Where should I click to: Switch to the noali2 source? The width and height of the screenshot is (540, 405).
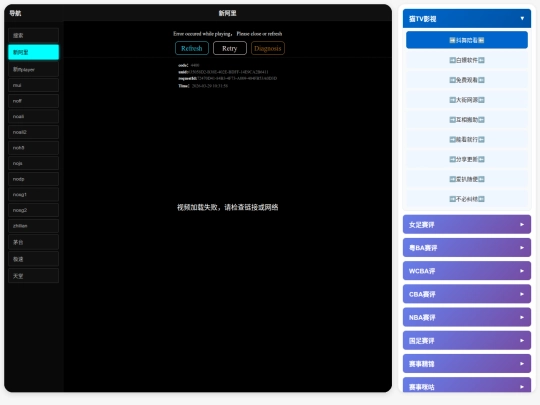pyautogui.click(x=33, y=132)
